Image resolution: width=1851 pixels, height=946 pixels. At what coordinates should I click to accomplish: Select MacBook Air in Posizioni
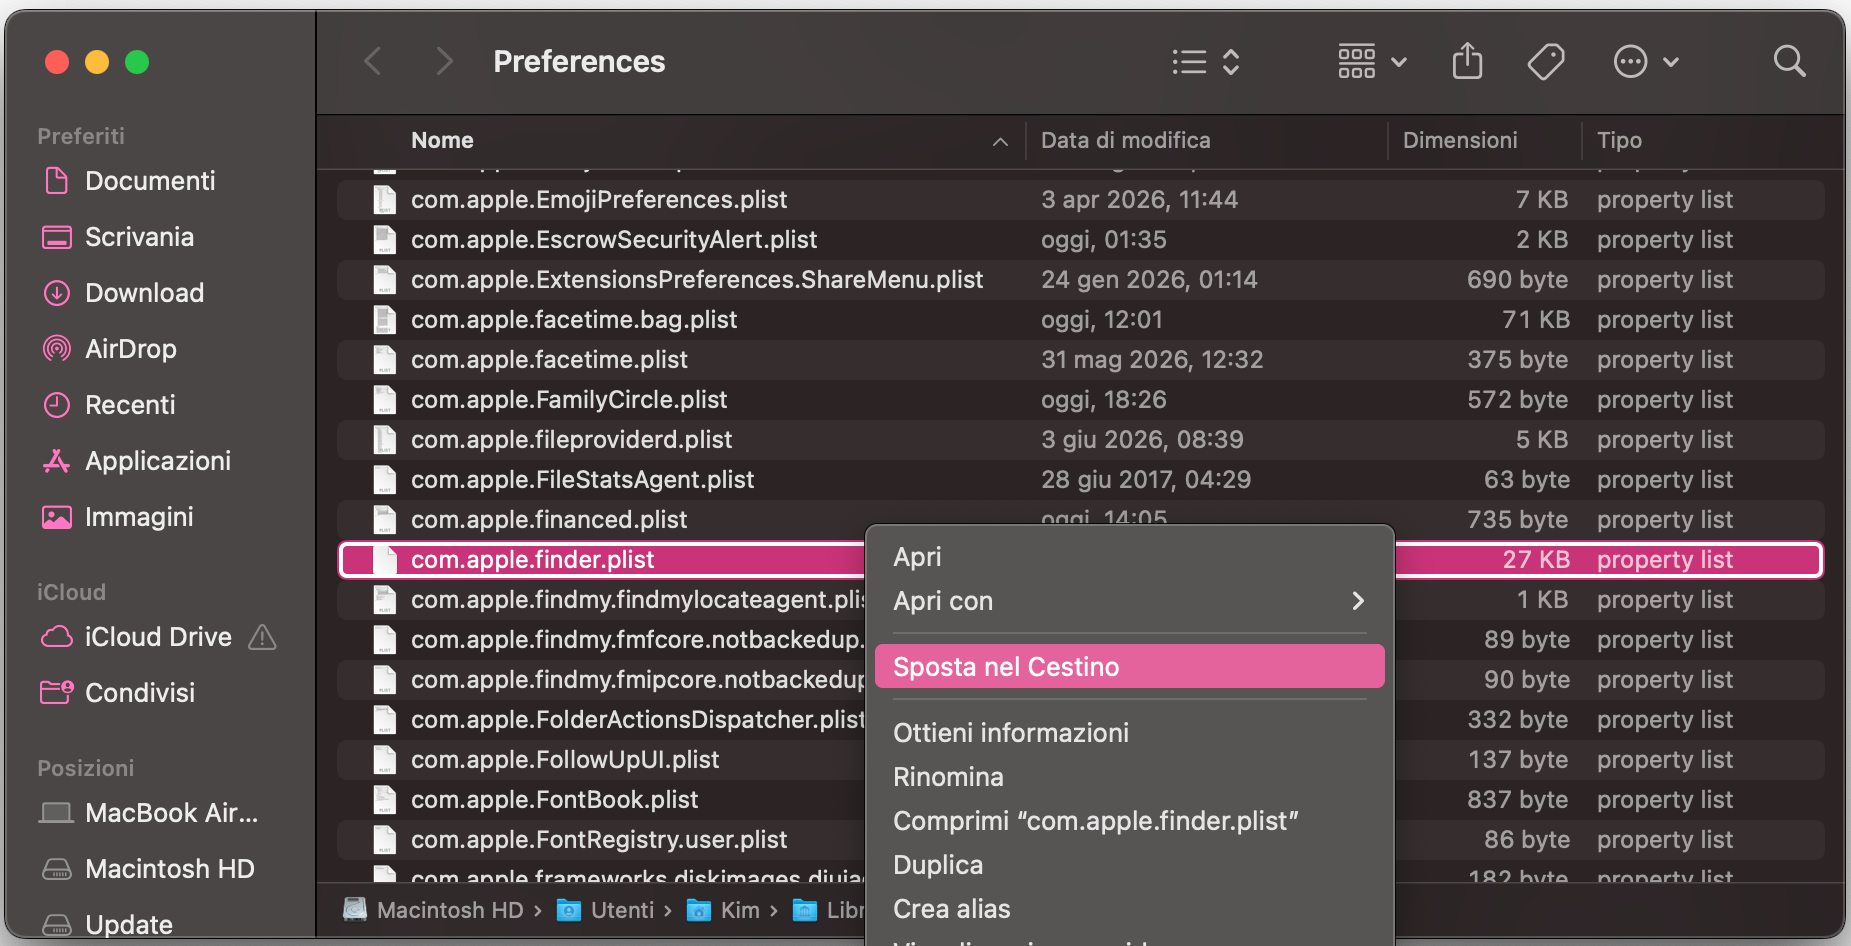click(171, 813)
